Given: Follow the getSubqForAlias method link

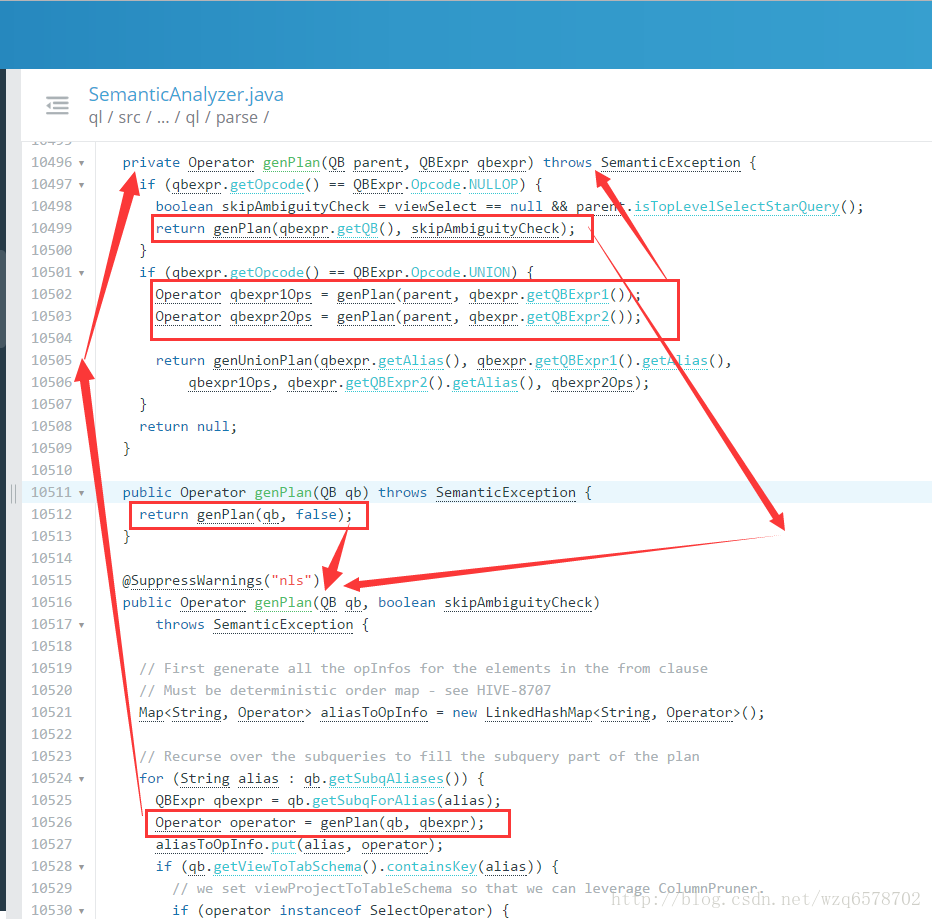Looking at the screenshot, I should click(374, 801).
